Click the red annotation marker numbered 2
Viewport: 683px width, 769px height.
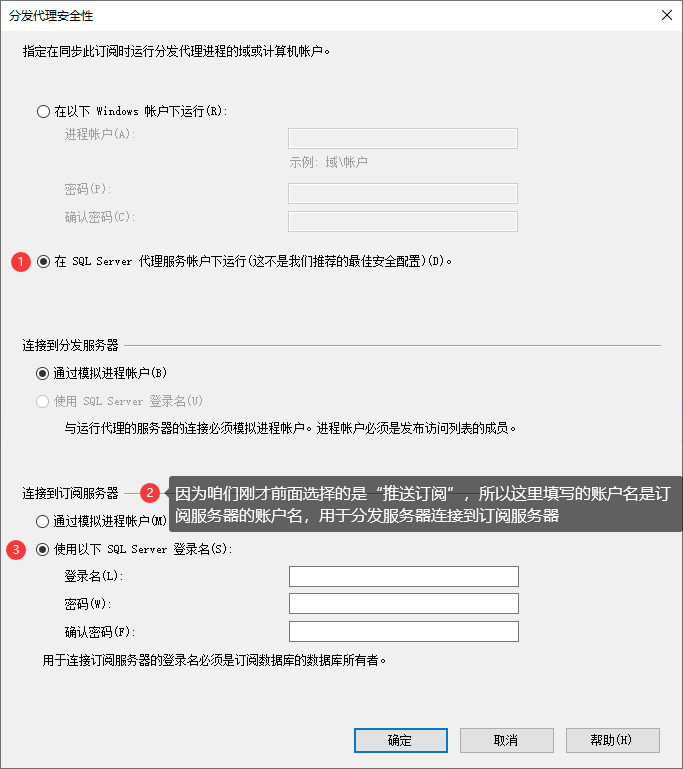pos(150,493)
